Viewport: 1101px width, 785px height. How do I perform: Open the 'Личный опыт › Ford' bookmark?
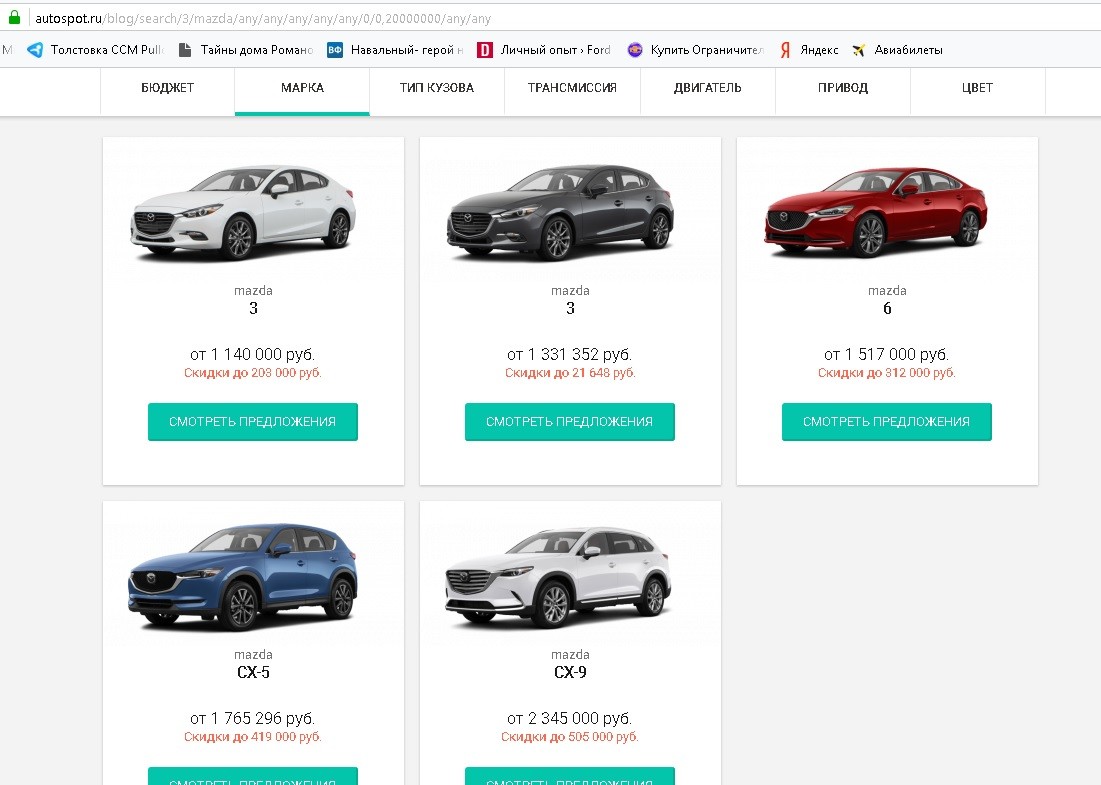[x=544, y=49]
